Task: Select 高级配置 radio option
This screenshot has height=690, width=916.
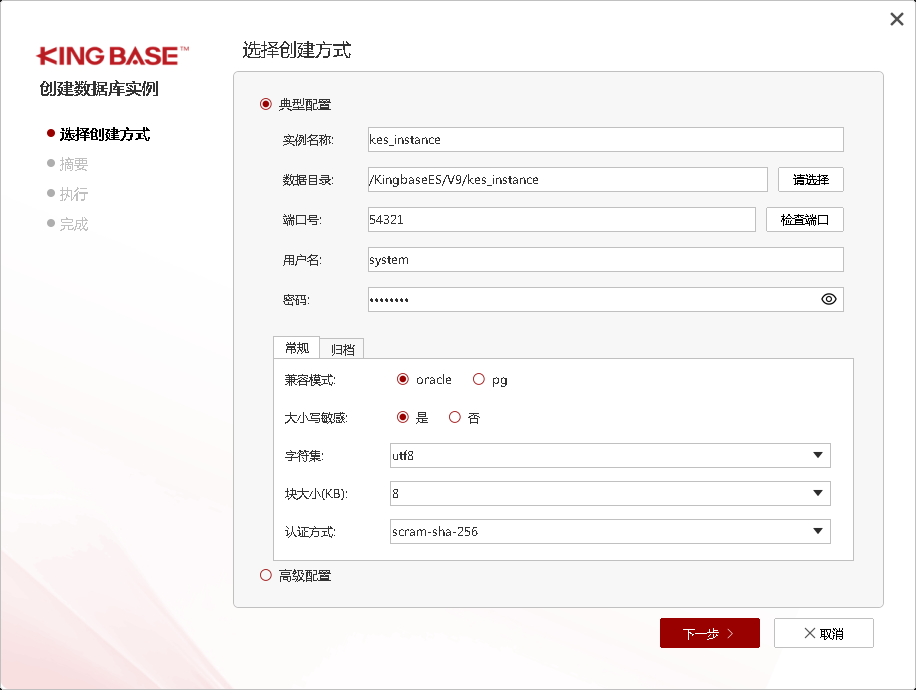Action: [x=266, y=575]
